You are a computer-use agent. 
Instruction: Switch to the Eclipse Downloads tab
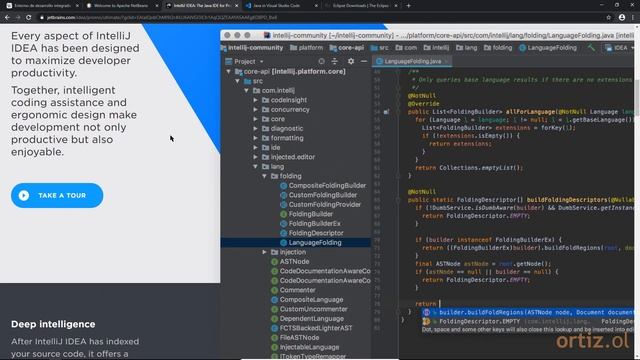click(361, 6)
